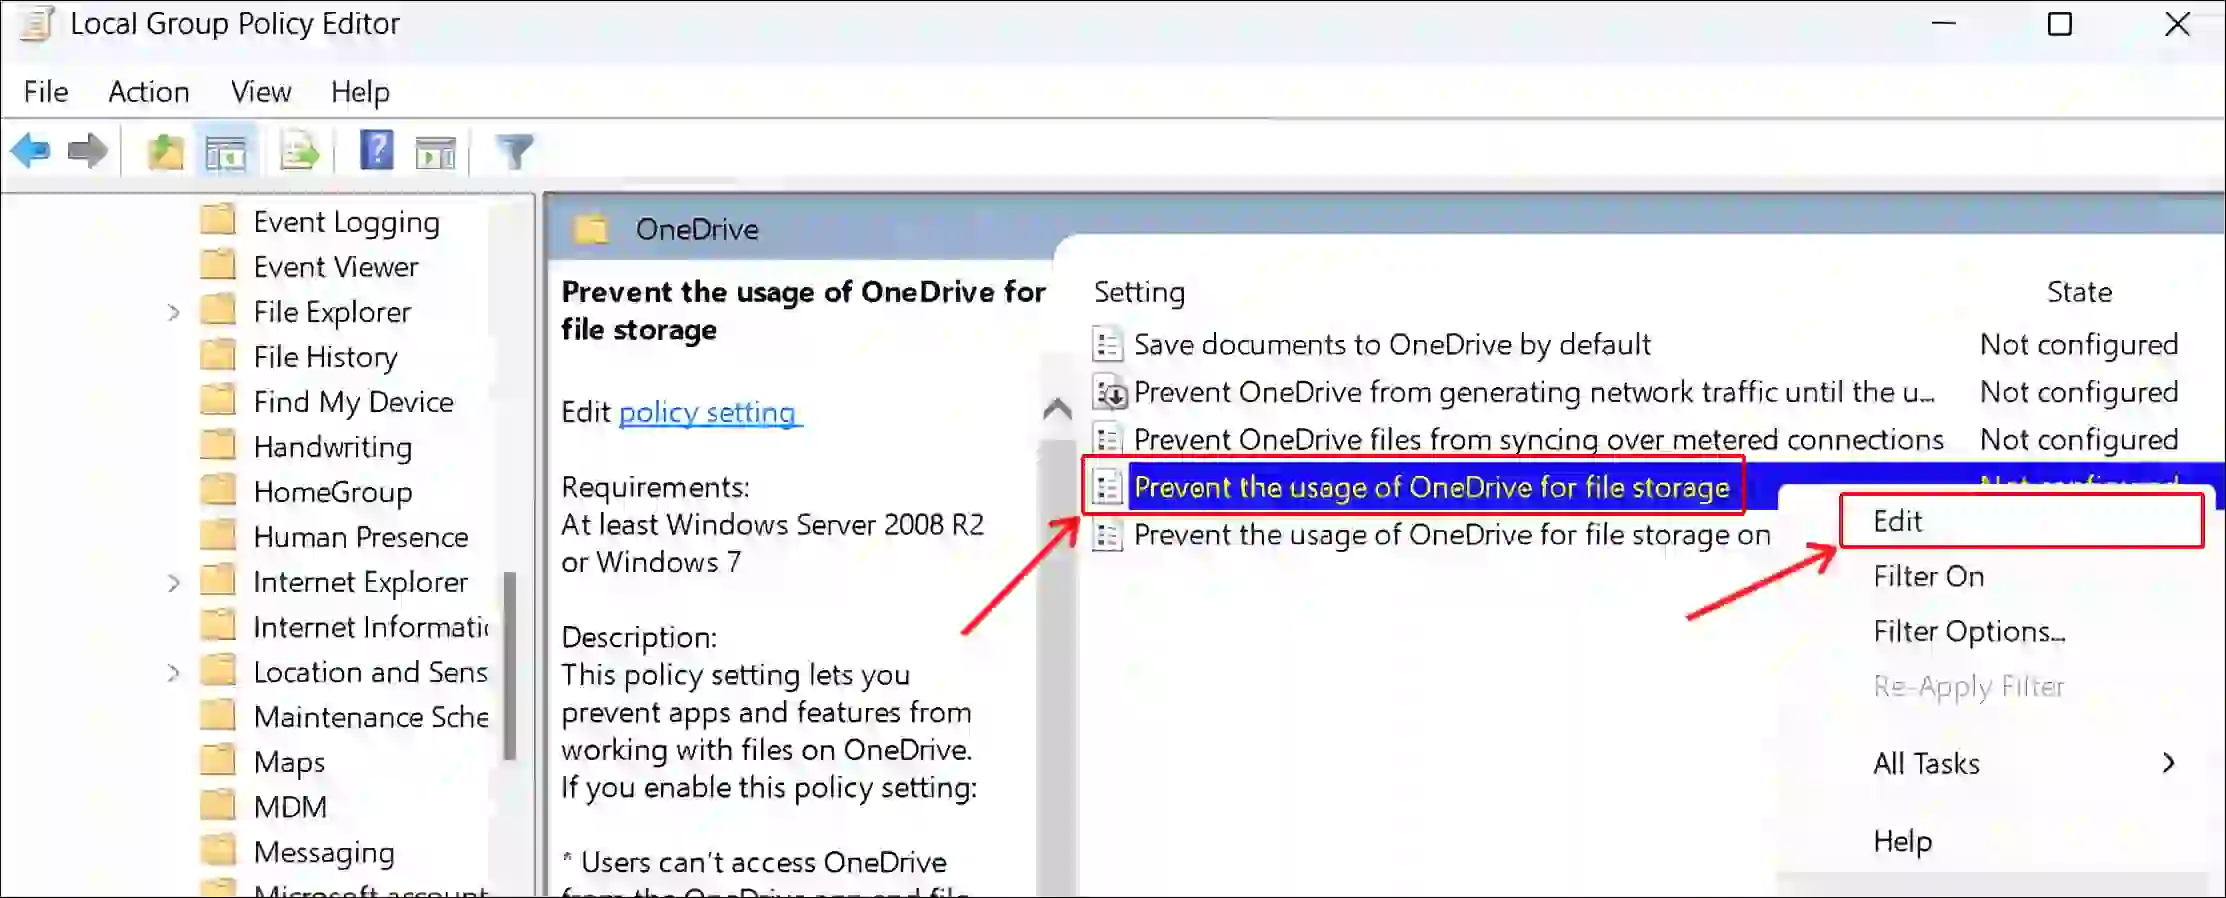Select Maintenance Scheduler tree item
2226x898 pixels.
[371, 717]
